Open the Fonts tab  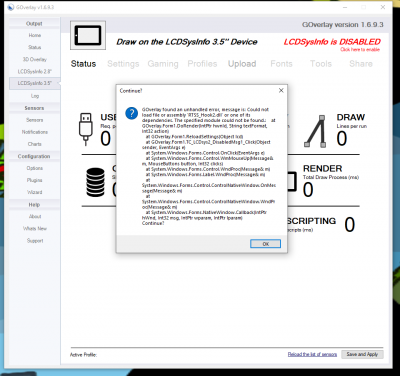coord(281,64)
